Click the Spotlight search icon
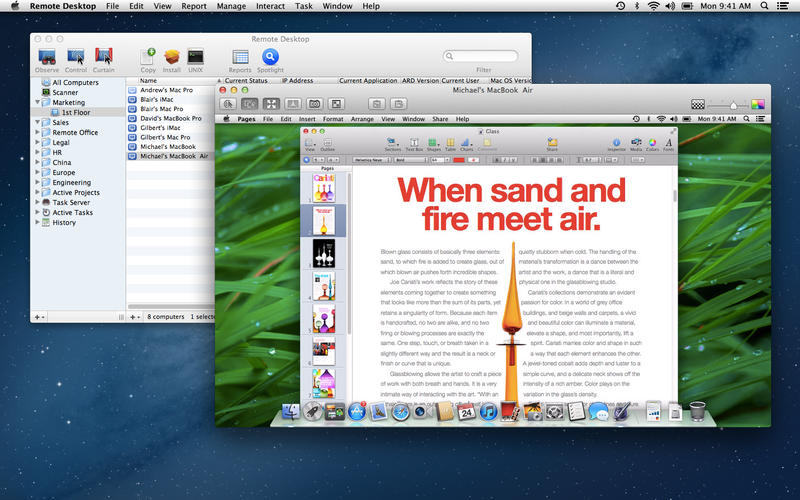This screenshot has width=800, height=500. (270, 57)
